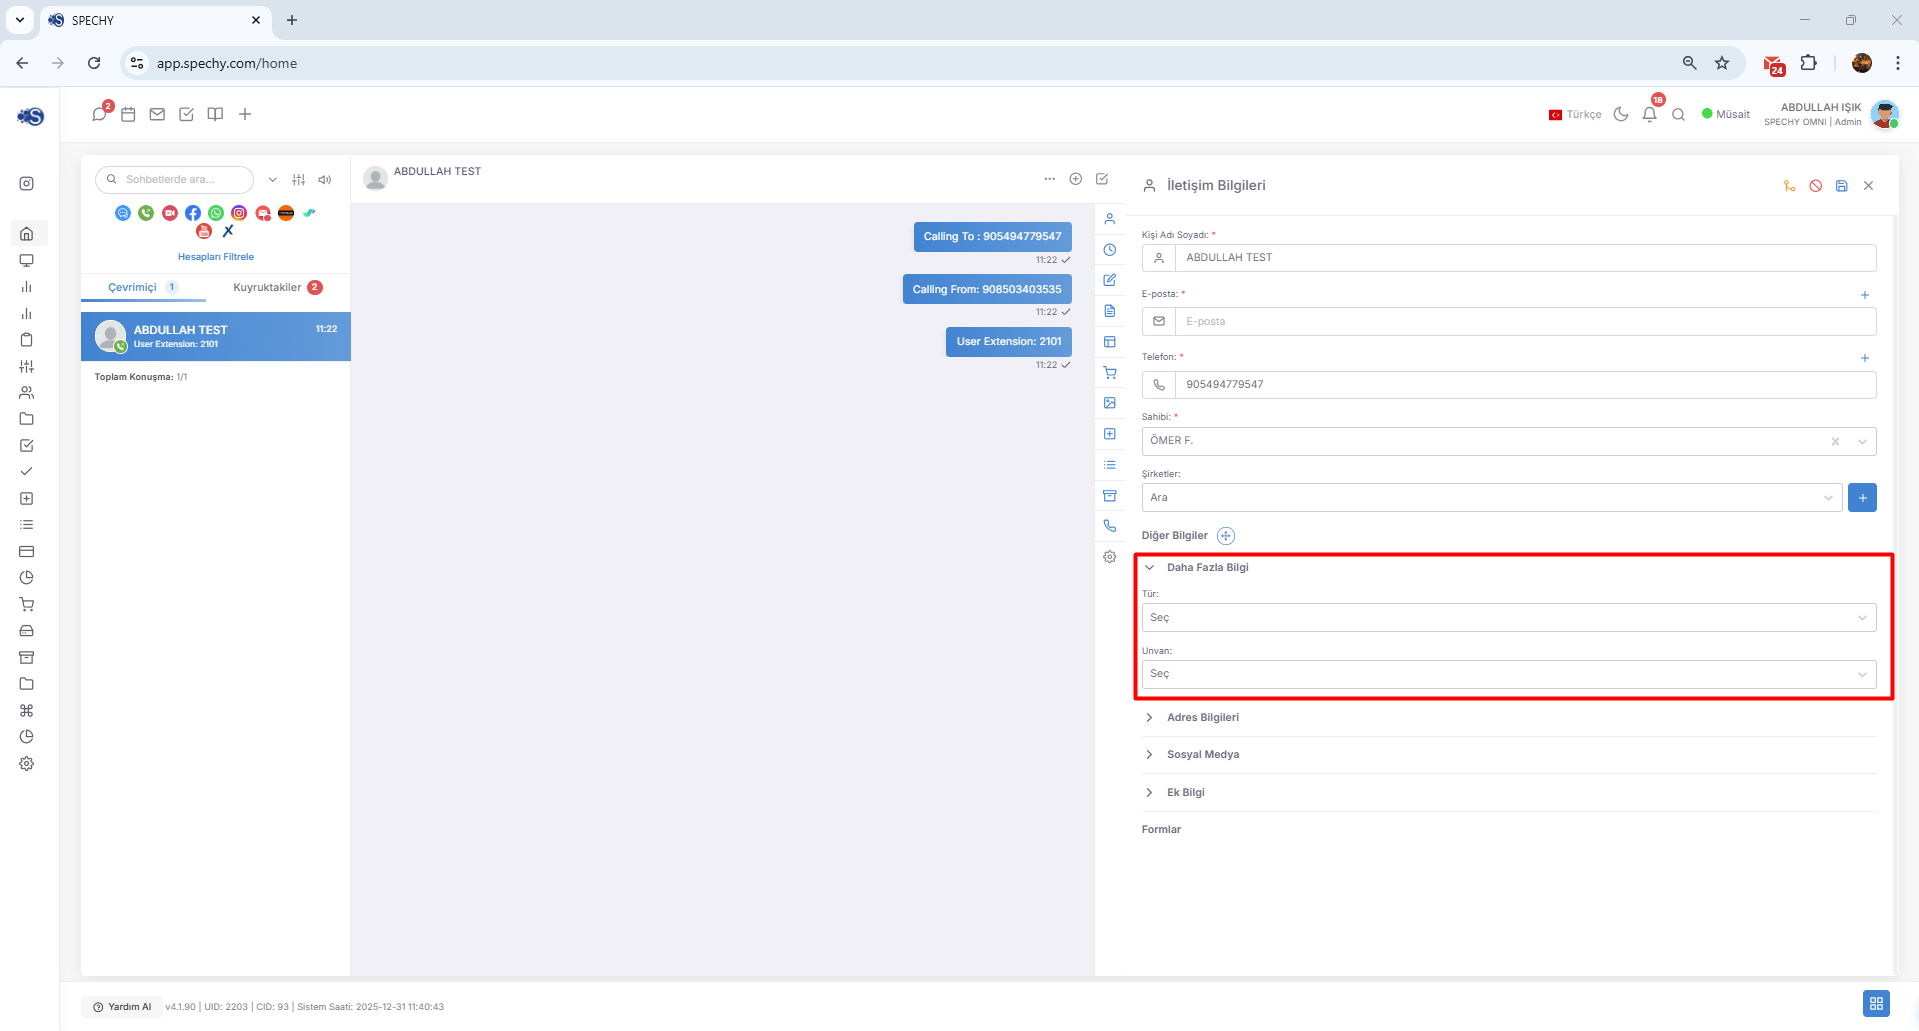Filter conversations by X (Twitter) icon

228,231
